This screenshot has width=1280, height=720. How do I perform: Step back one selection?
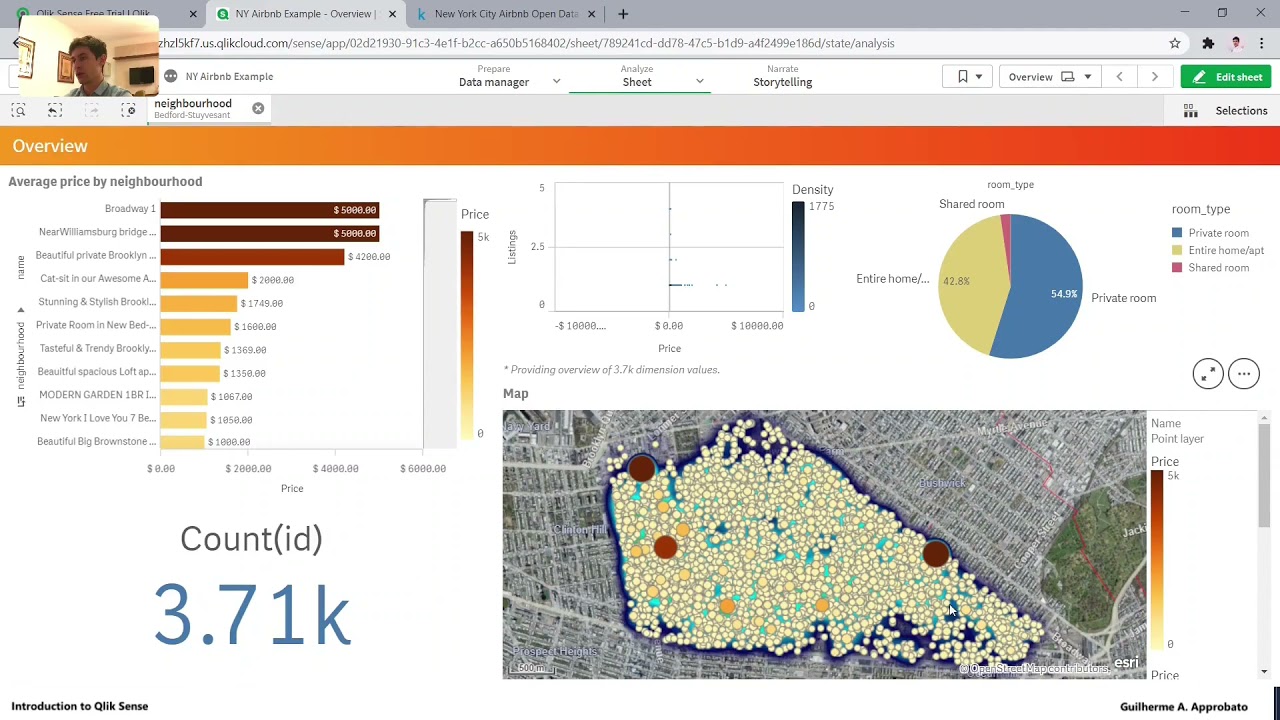tap(55, 110)
